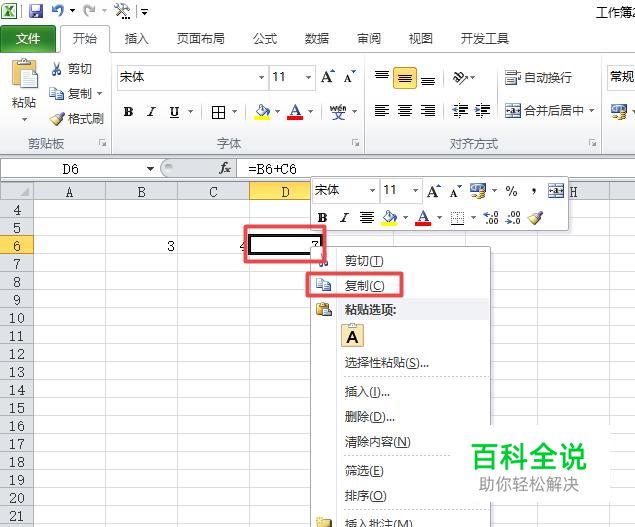Click decrease decimal in mini toolbar
The width and height of the screenshot is (635, 527).
click(513, 218)
